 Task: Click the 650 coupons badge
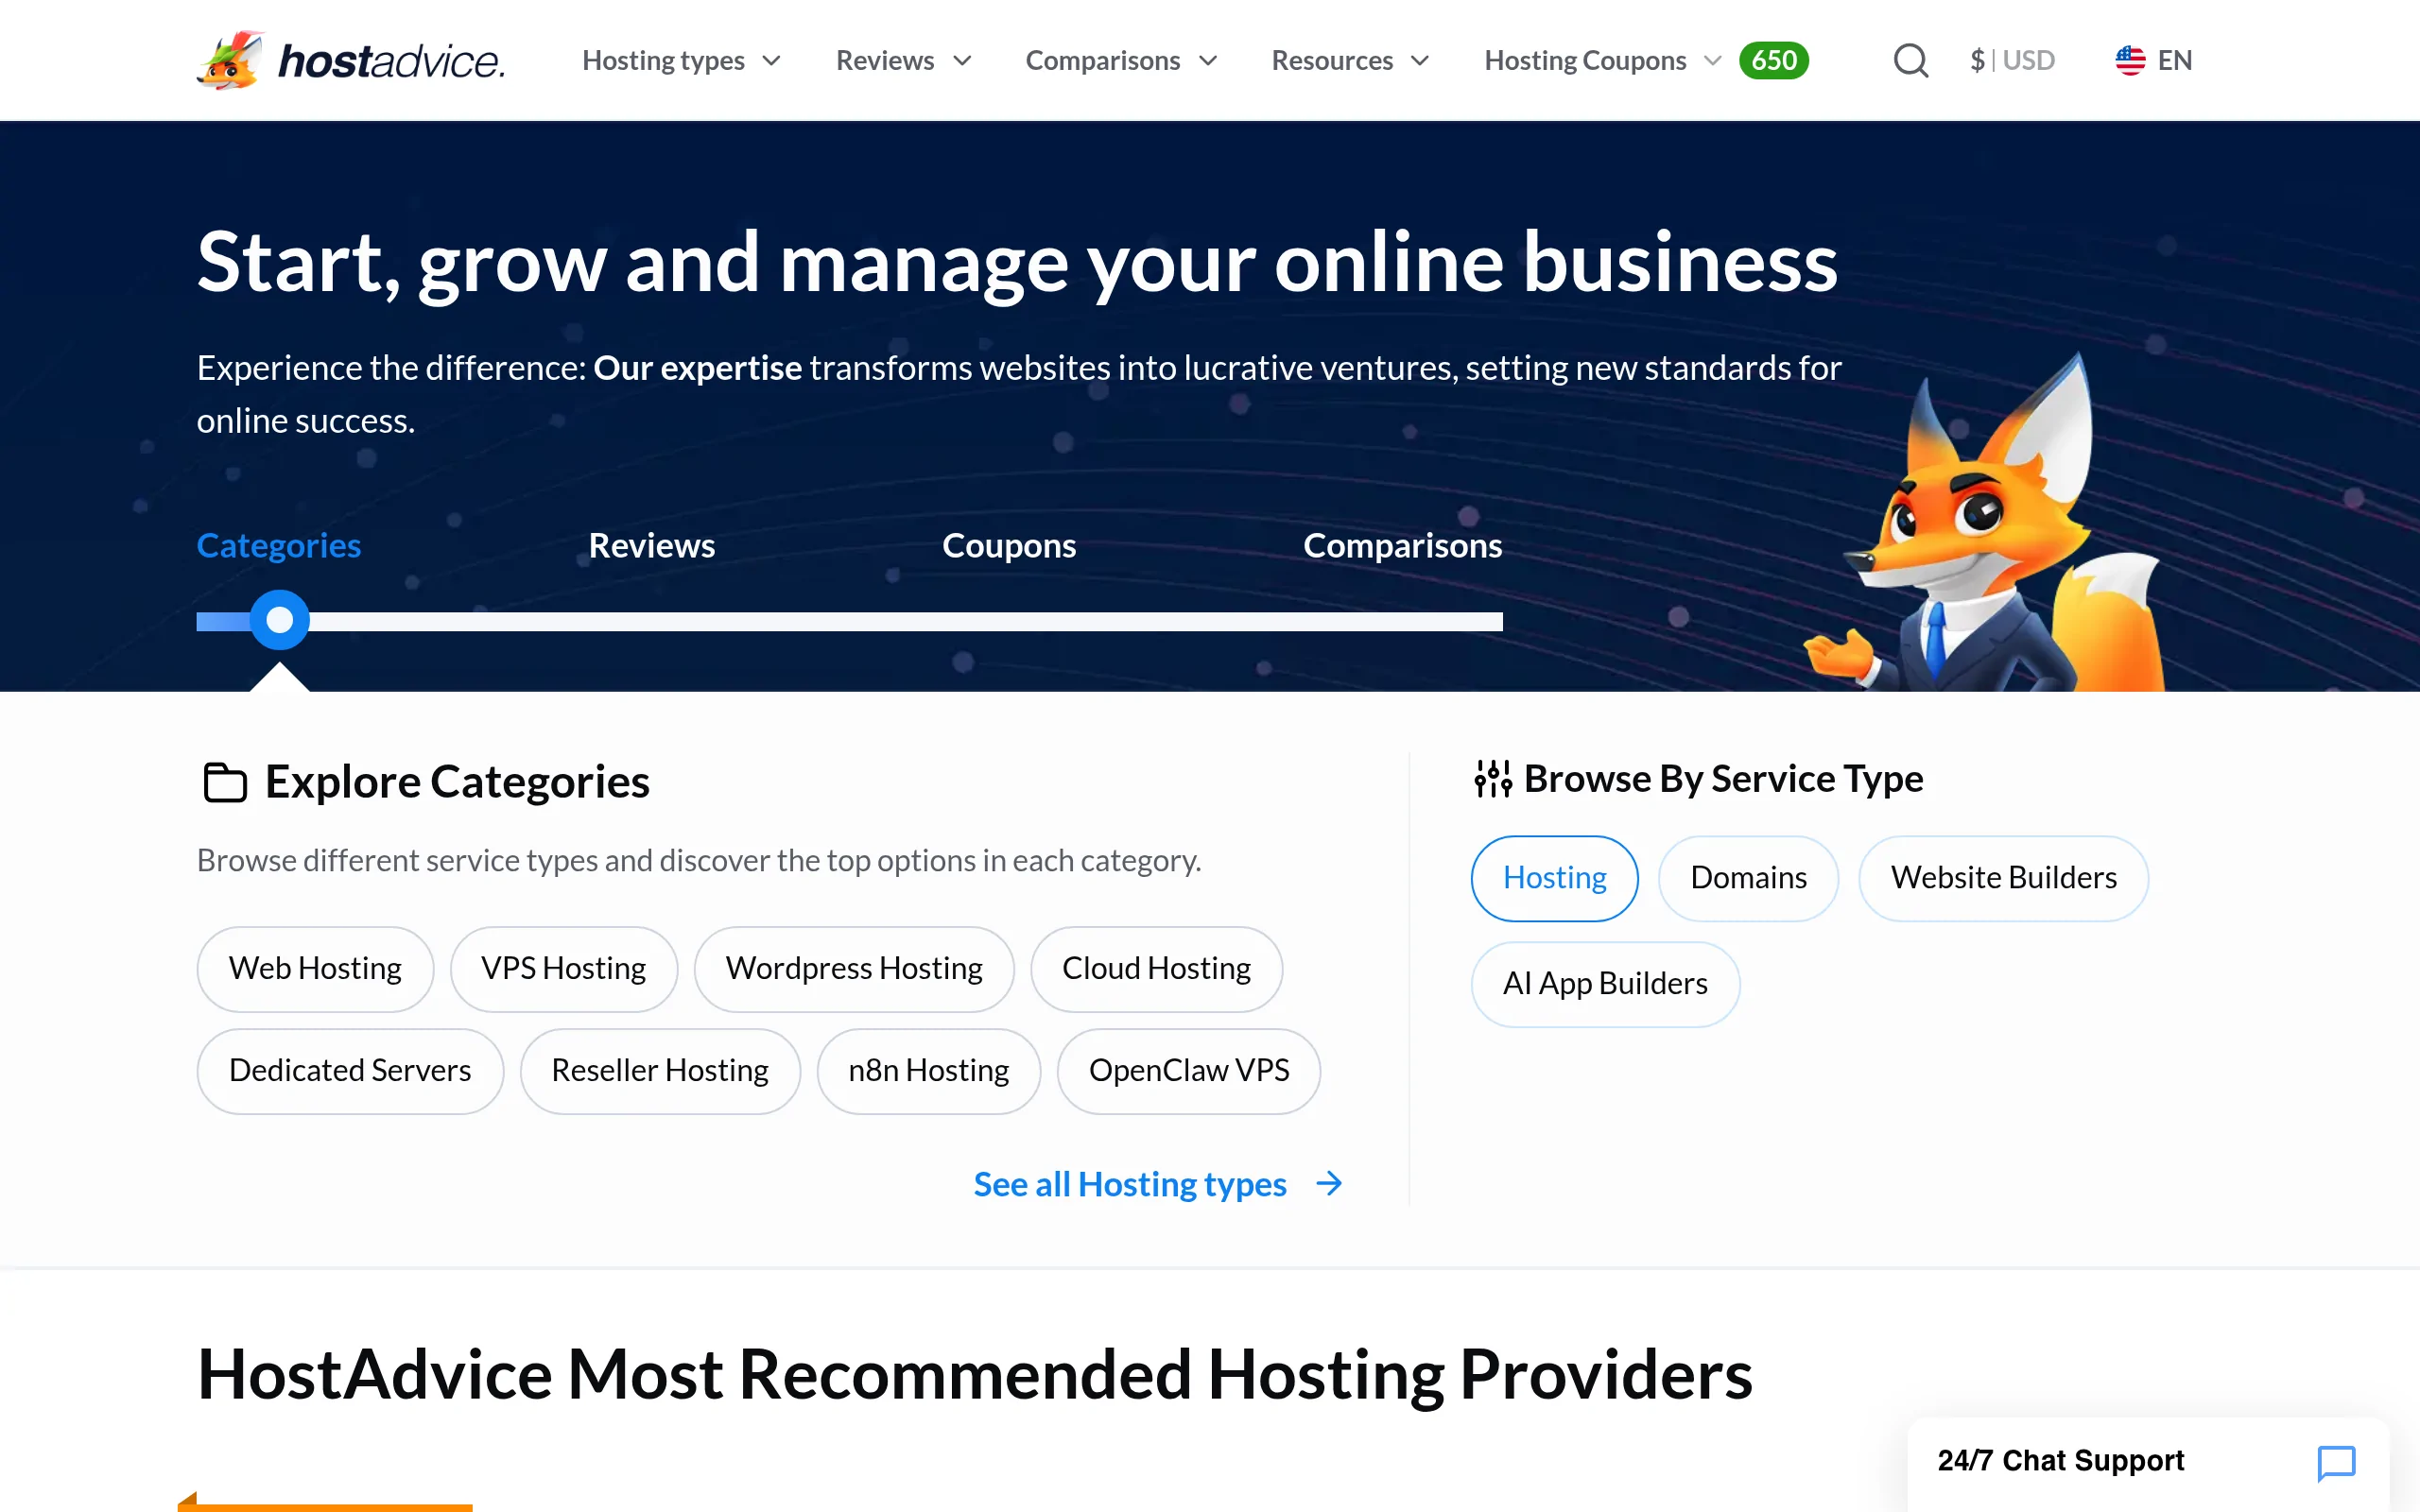tap(1773, 60)
